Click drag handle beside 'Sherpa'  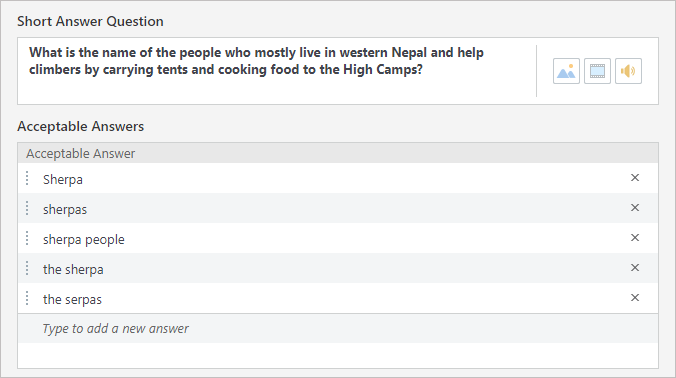(x=27, y=178)
